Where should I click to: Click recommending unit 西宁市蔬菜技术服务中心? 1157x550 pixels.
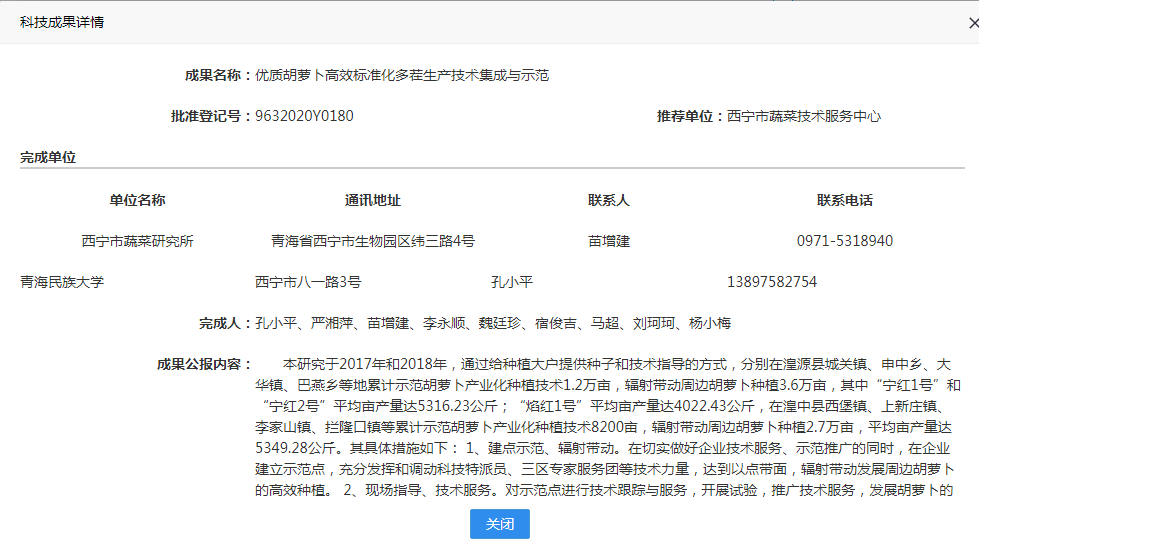[x=804, y=116]
